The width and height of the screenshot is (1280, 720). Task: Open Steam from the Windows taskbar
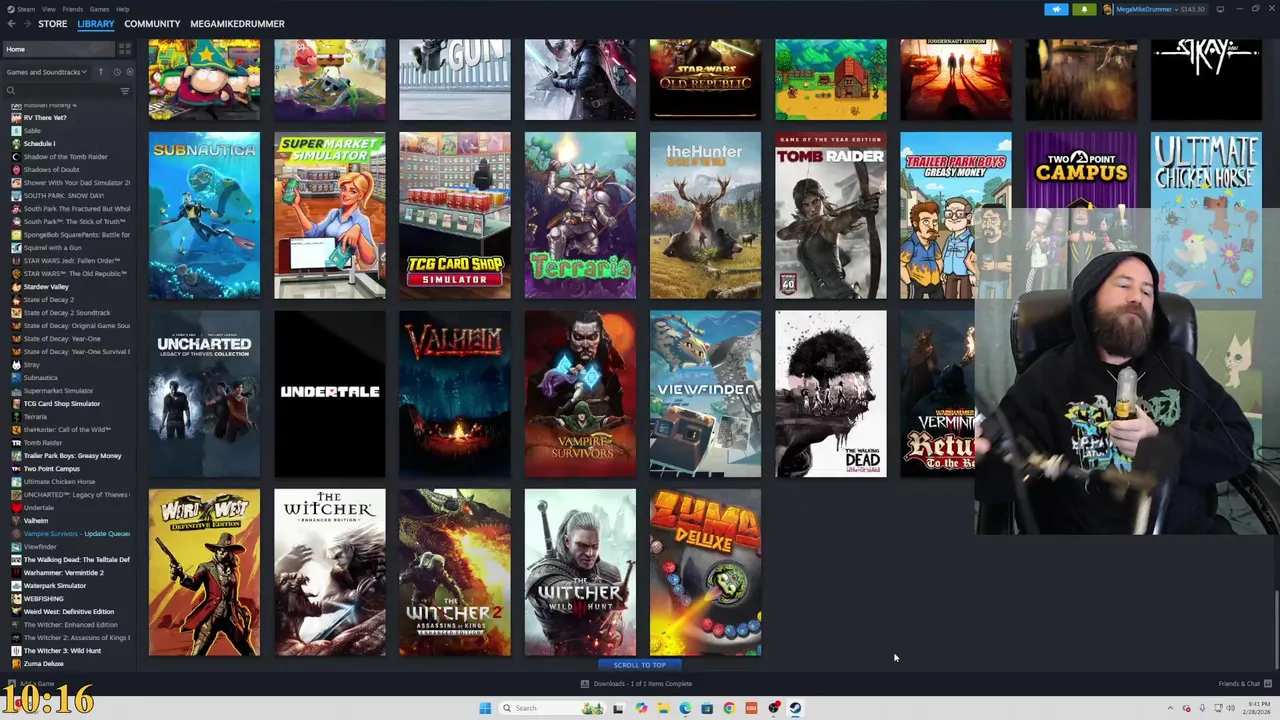pos(795,708)
